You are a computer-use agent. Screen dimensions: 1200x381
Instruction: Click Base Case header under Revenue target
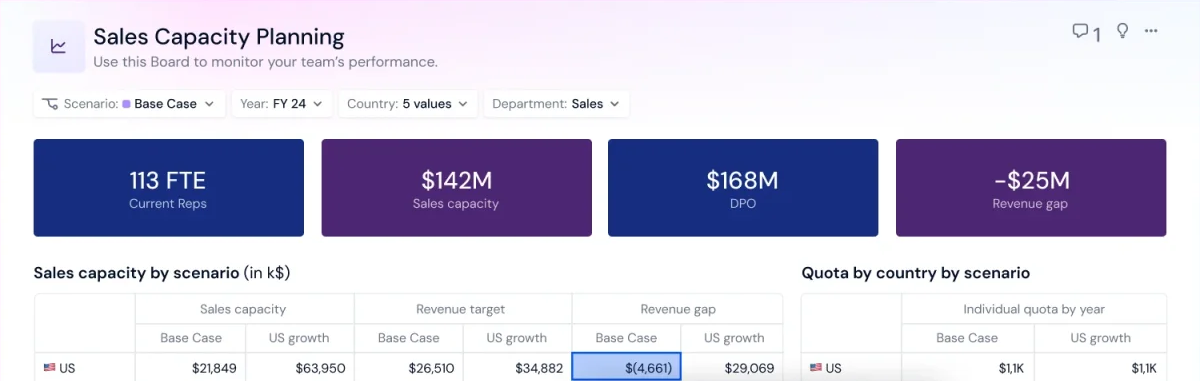pos(409,338)
